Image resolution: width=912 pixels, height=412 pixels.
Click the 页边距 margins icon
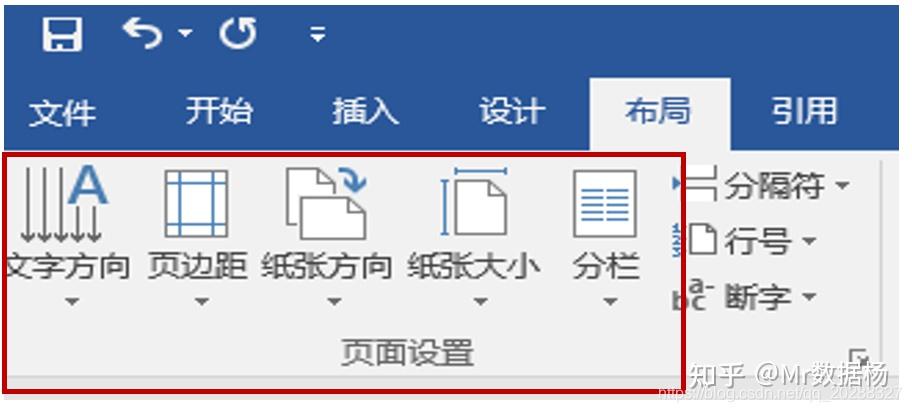[196, 204]
